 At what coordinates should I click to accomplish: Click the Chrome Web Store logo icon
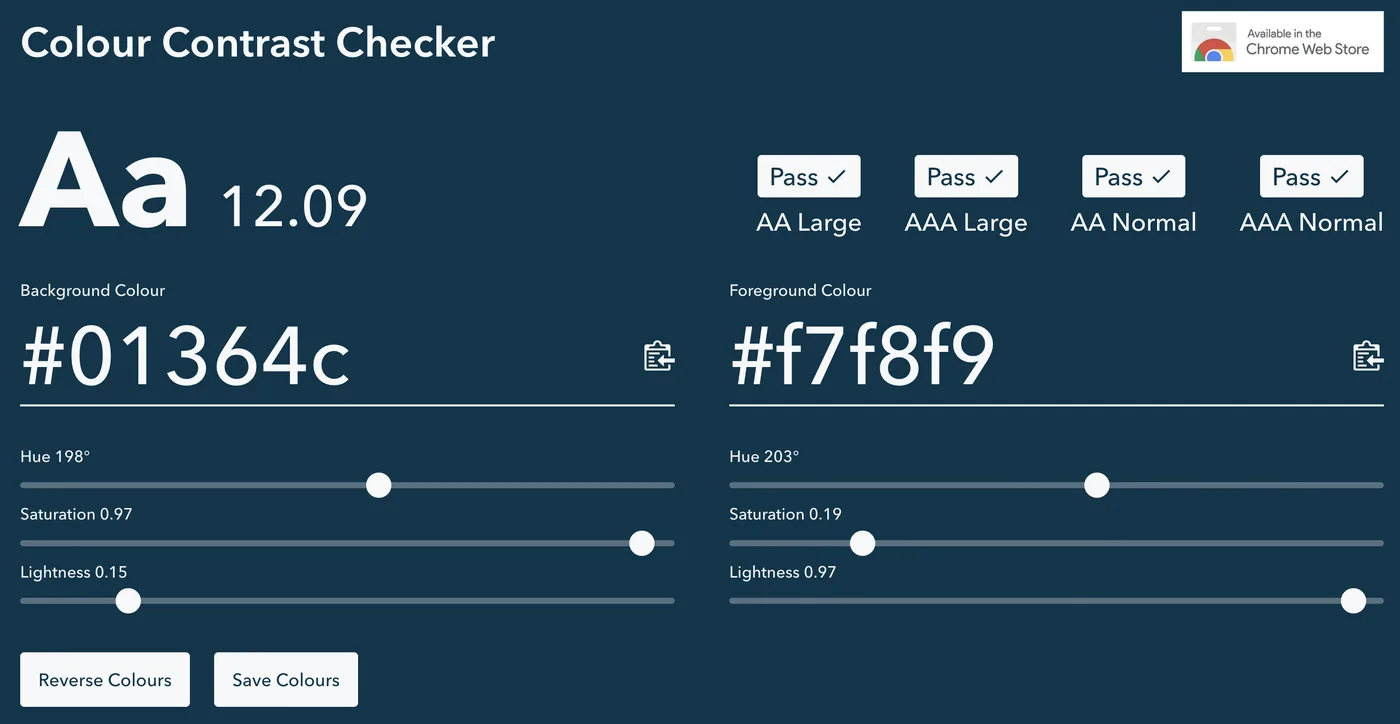click(x=1213, y=43)
